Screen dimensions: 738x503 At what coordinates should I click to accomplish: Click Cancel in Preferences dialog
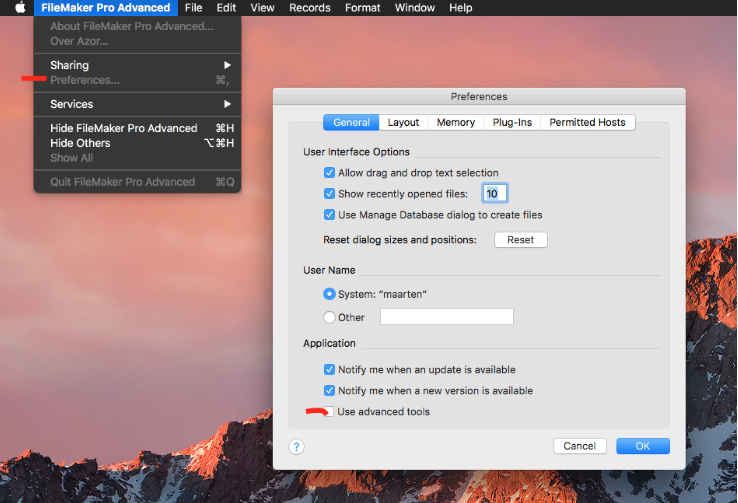coord(579,446)
